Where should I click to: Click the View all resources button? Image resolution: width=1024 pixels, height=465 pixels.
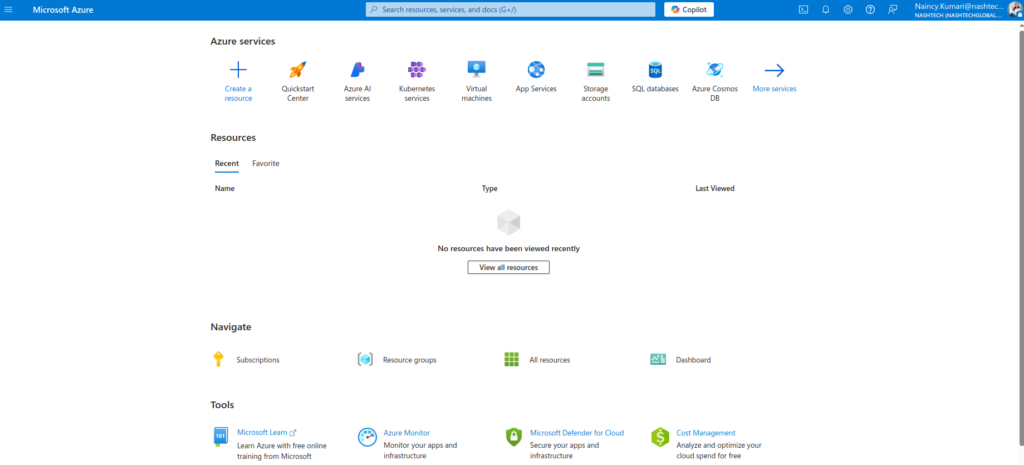click(x=508, y=268)
